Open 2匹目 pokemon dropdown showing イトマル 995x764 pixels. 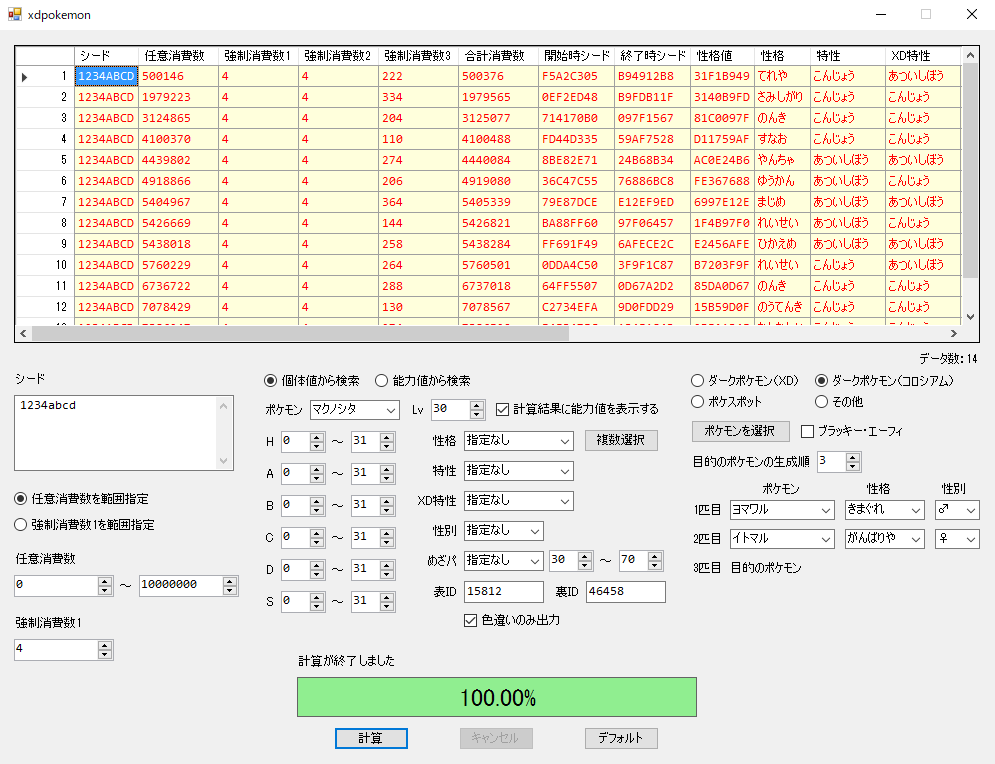coord(782,539)
